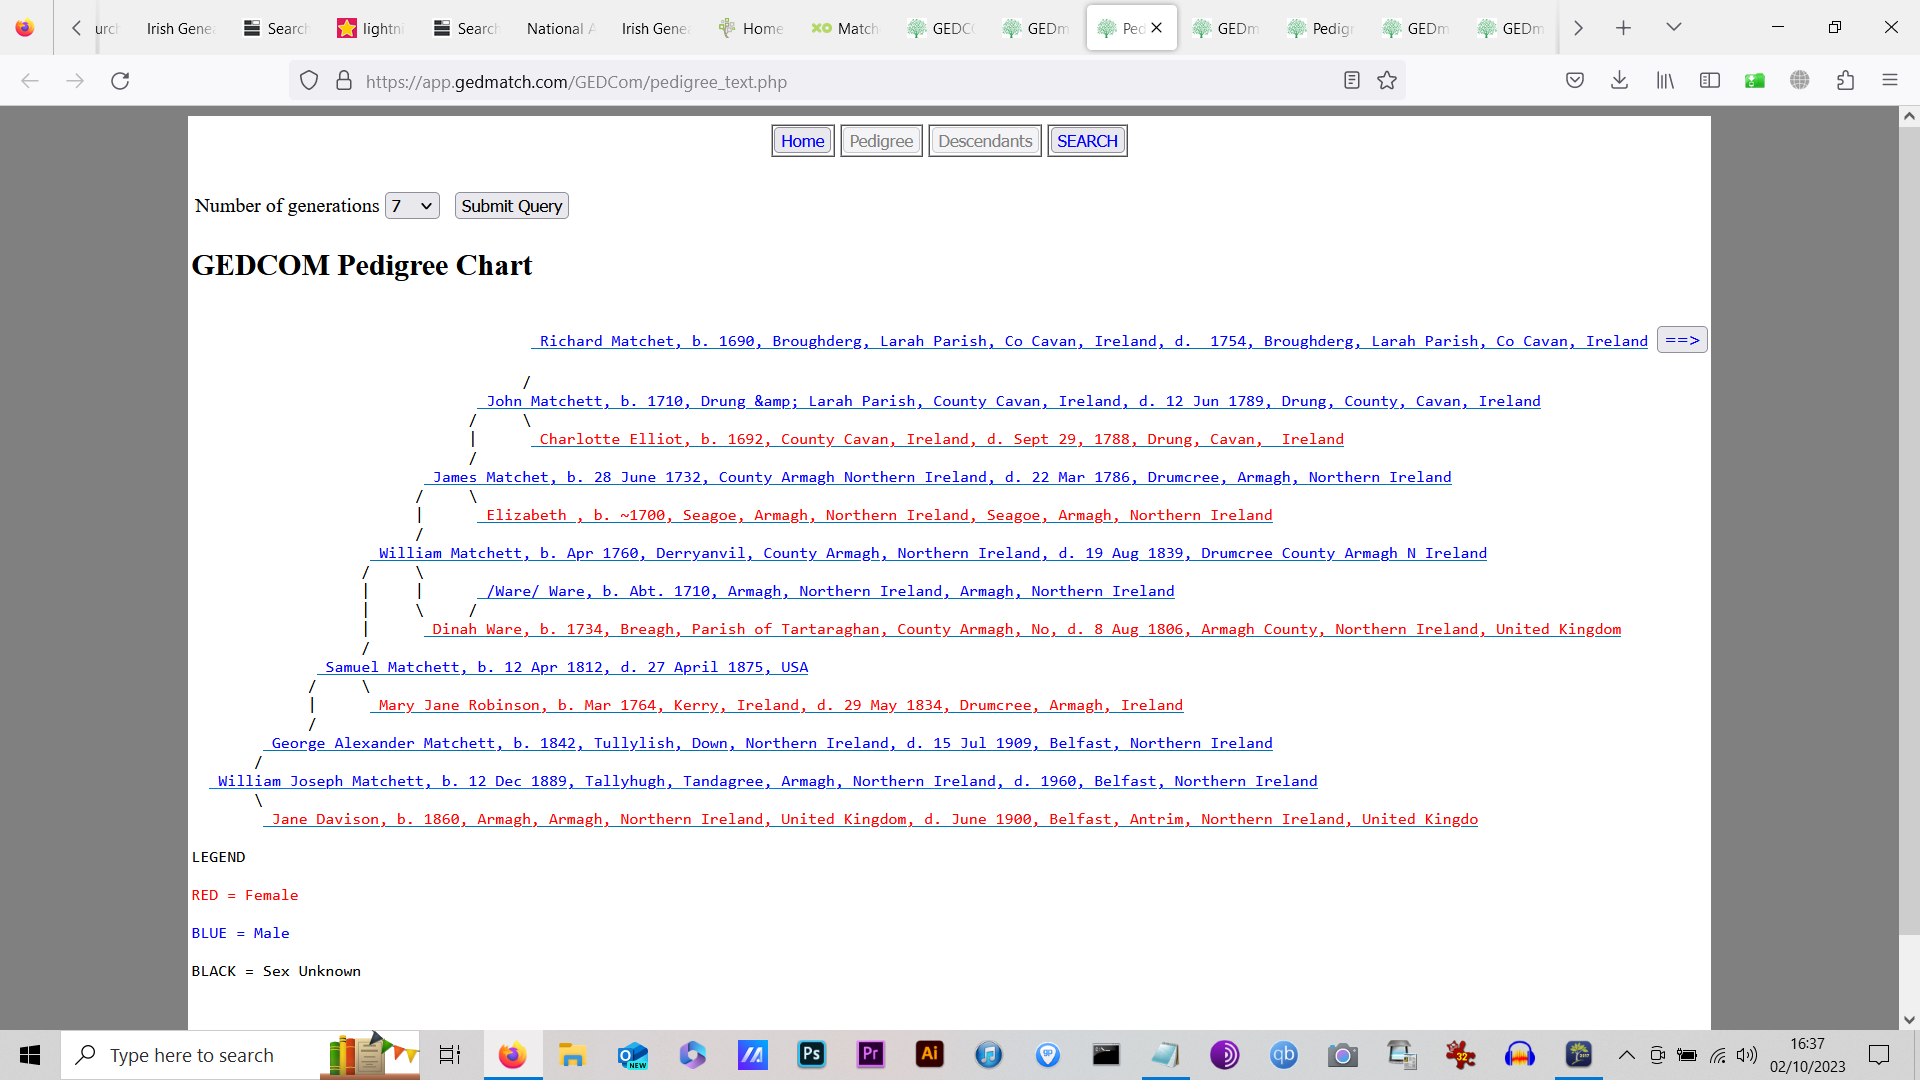Open Illustrator from the taskbar
The width and height of the screenshot is (1920, 1080).
point(929,1054)
